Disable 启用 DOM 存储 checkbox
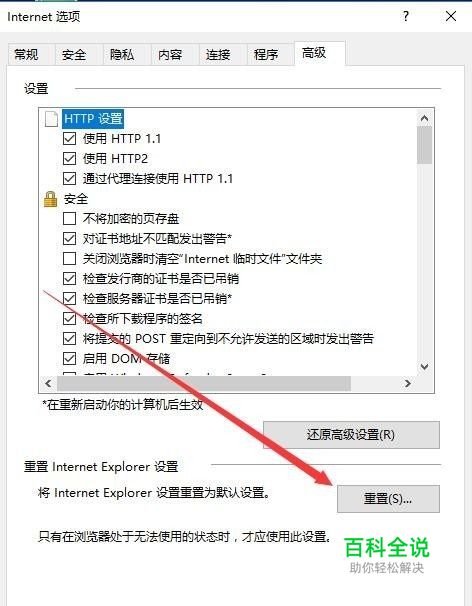472x606 pixels. click(69, 358)
